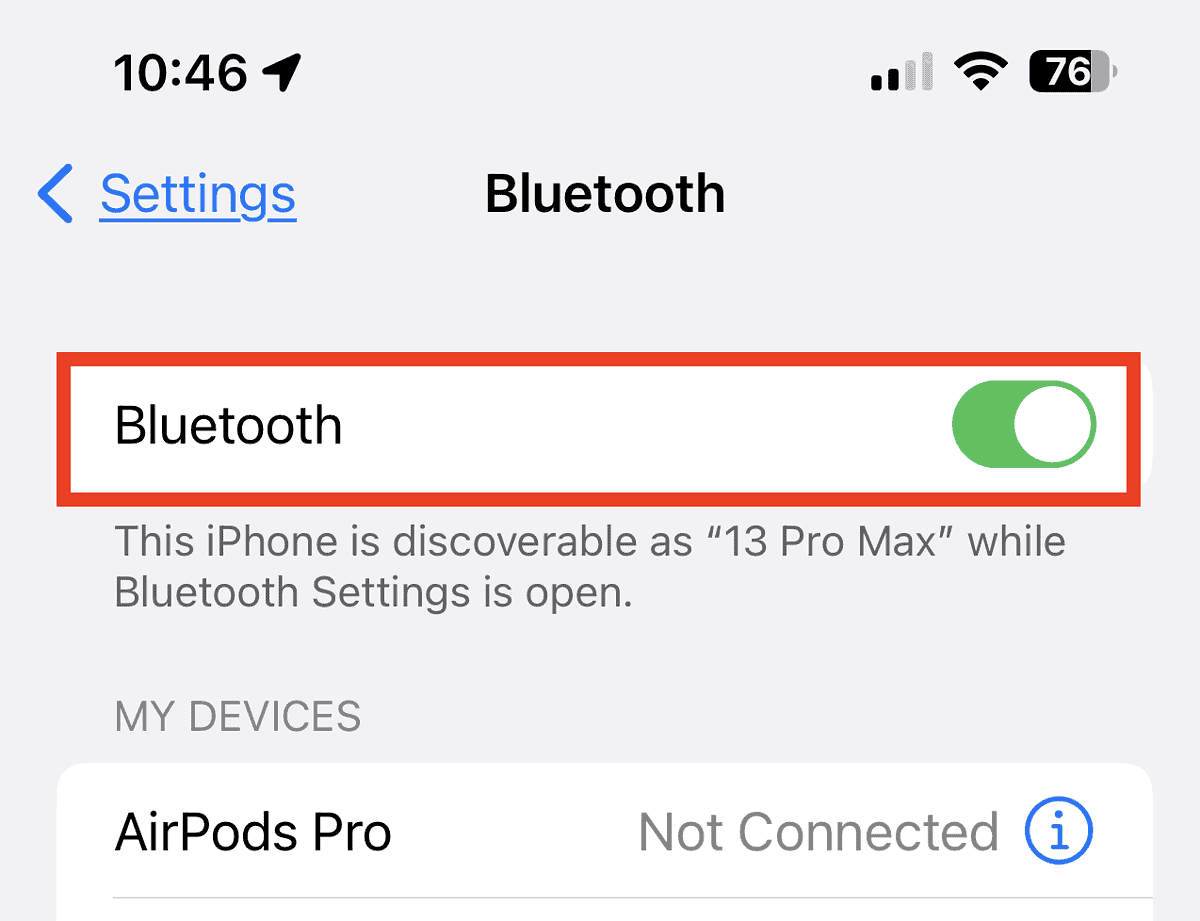Image resolution: width=1200 pixels, height=921 pixels.
Task: Select the AirPods Pro device row
Action: (x=605, y=832)
